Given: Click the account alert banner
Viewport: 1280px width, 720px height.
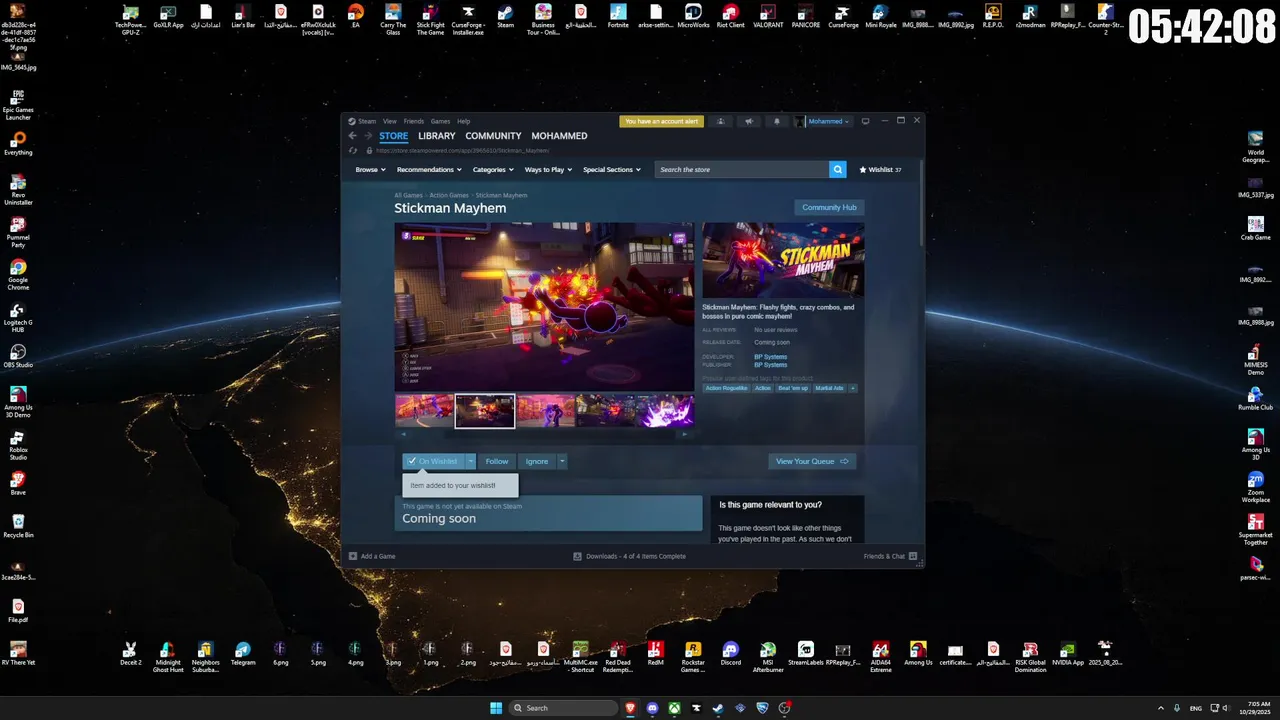Looking at the screenshot, I should [661, 121].
